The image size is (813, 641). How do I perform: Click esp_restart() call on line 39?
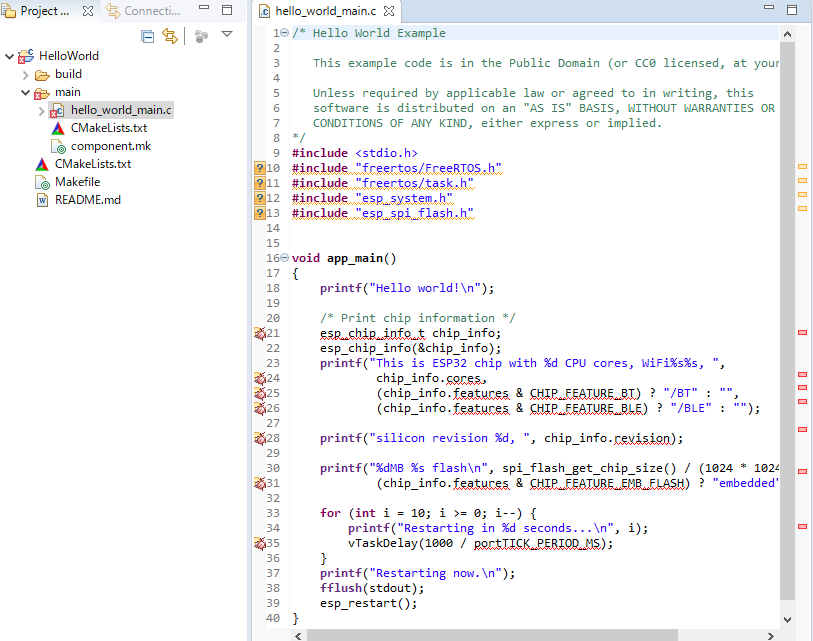point(369,603)
